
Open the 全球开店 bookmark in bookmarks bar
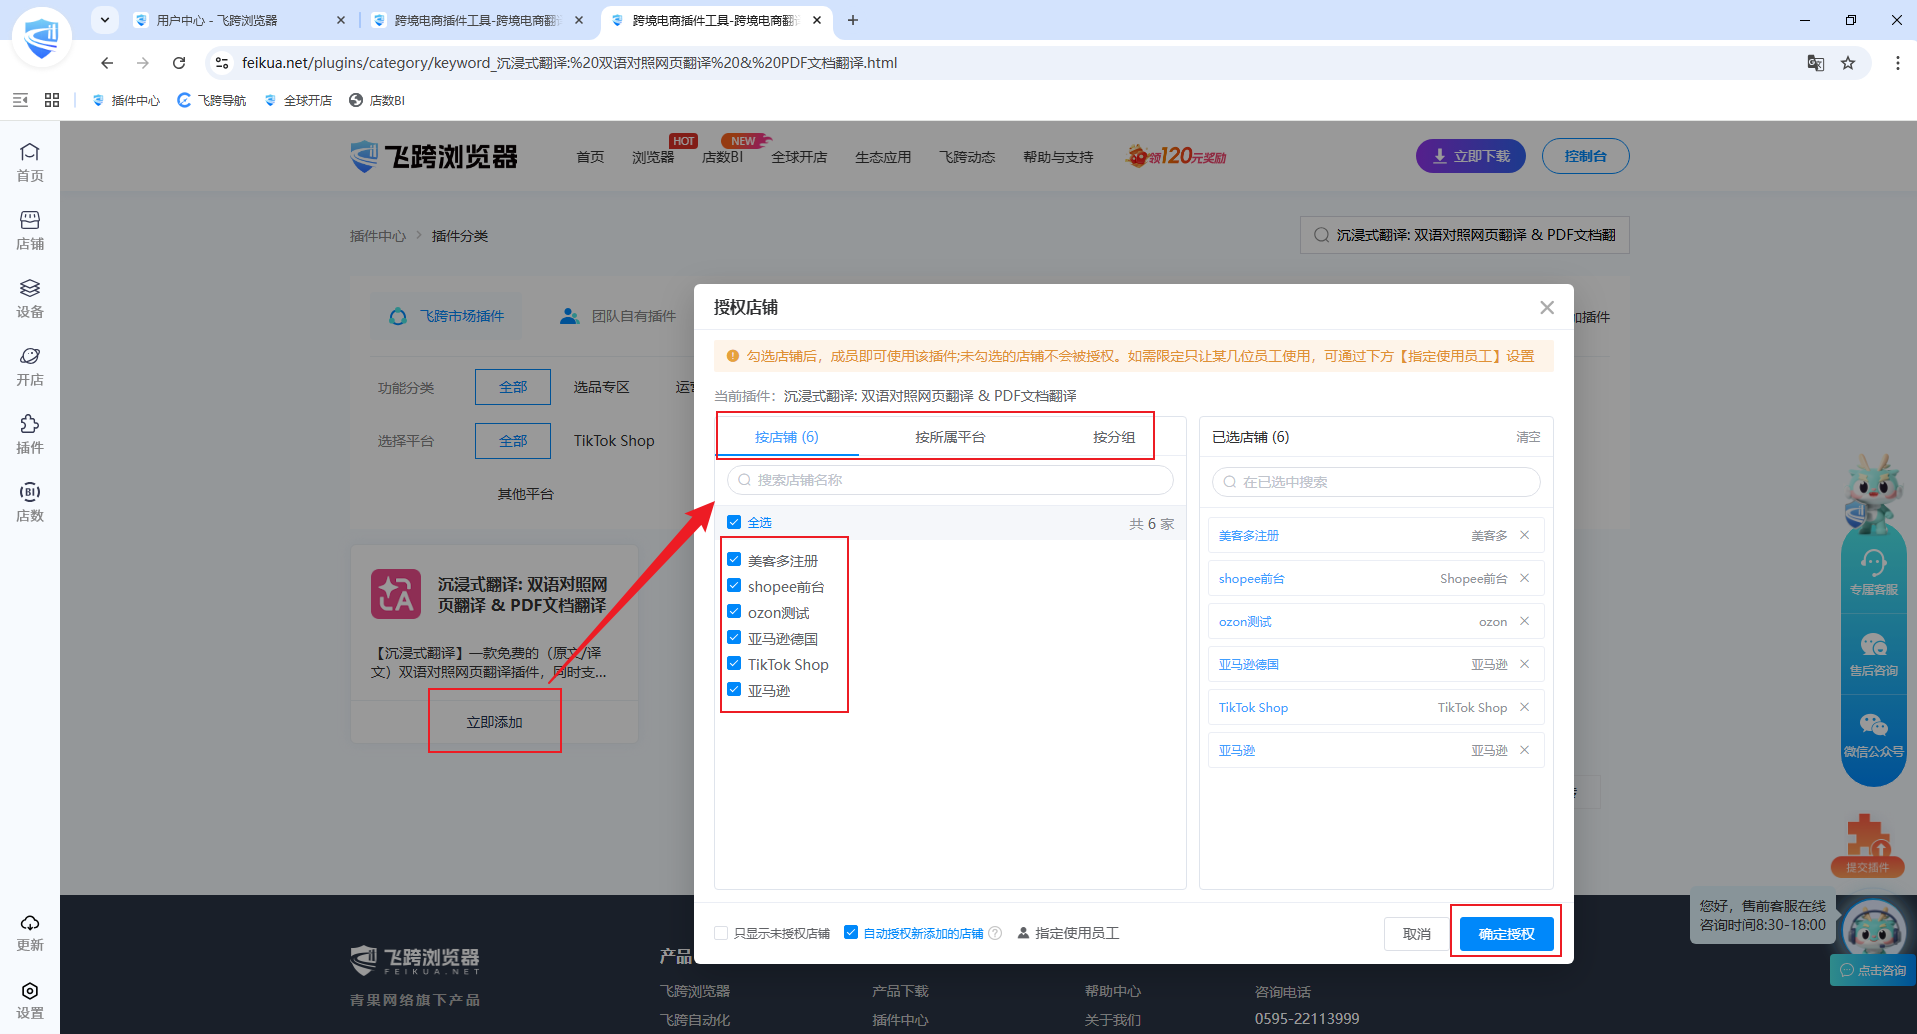coord(298,100)
